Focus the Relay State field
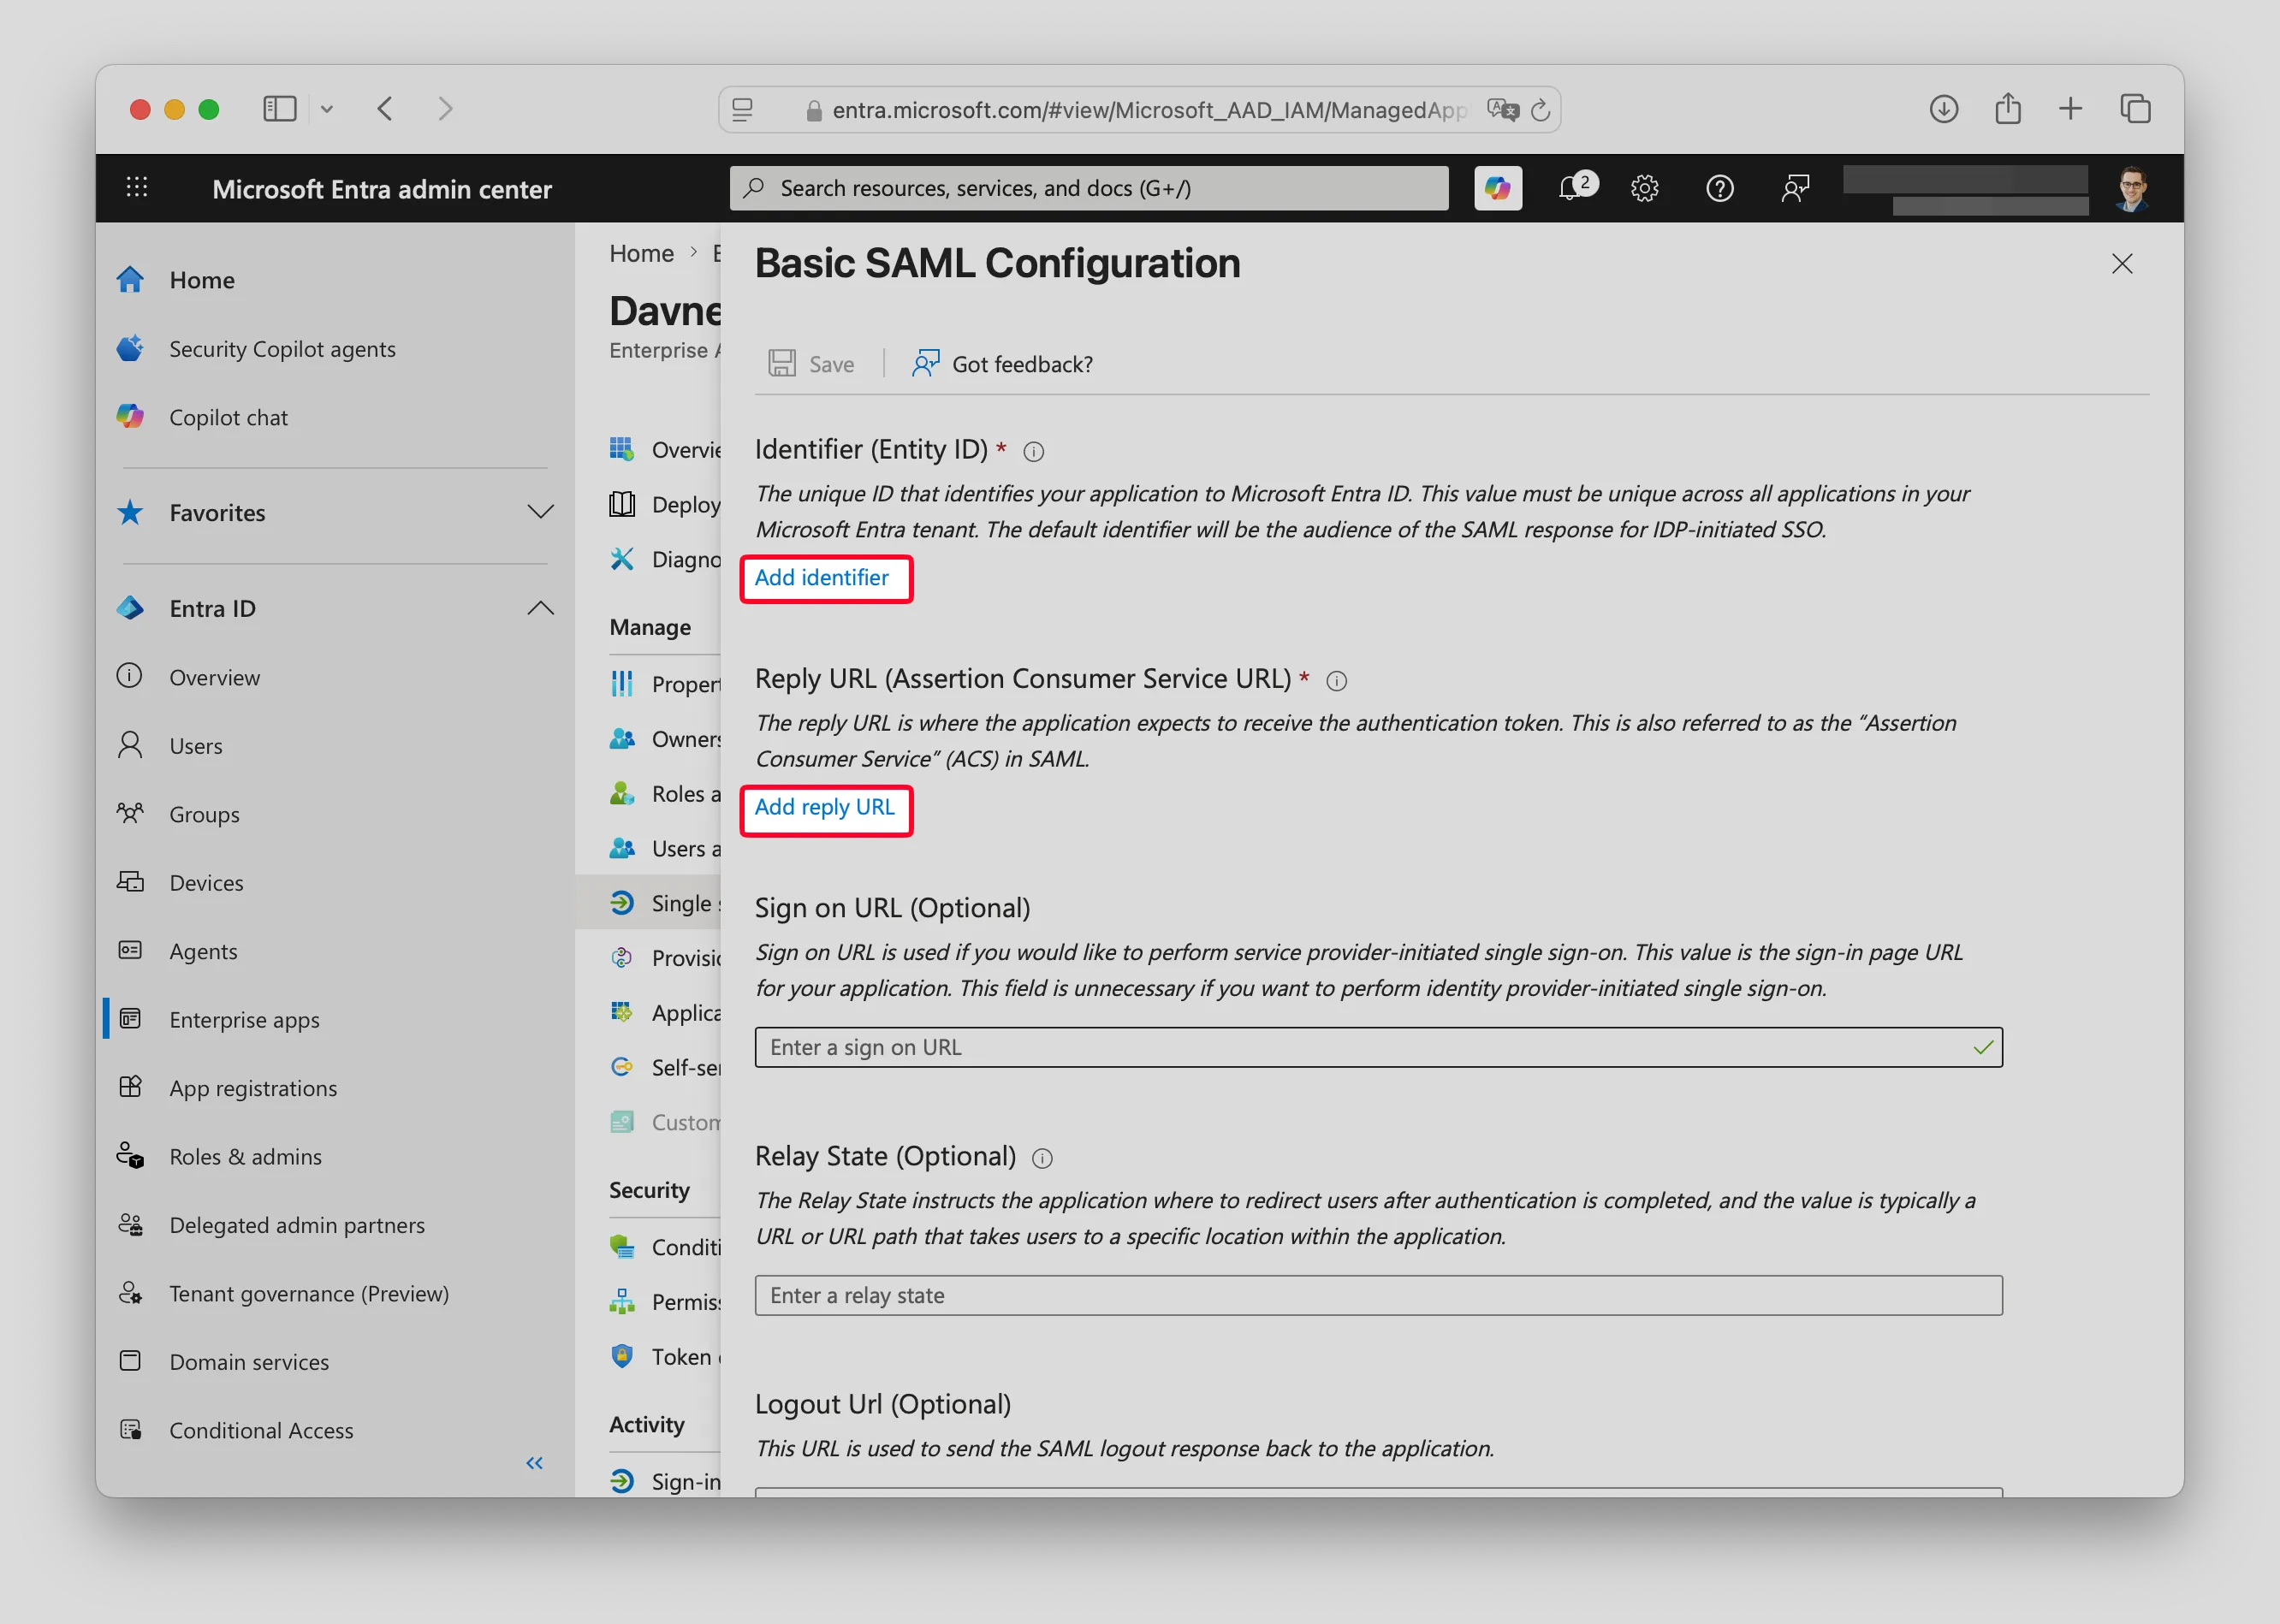The height and width of the screenshot is (1624, 2280). [x=1378, y=1295]
